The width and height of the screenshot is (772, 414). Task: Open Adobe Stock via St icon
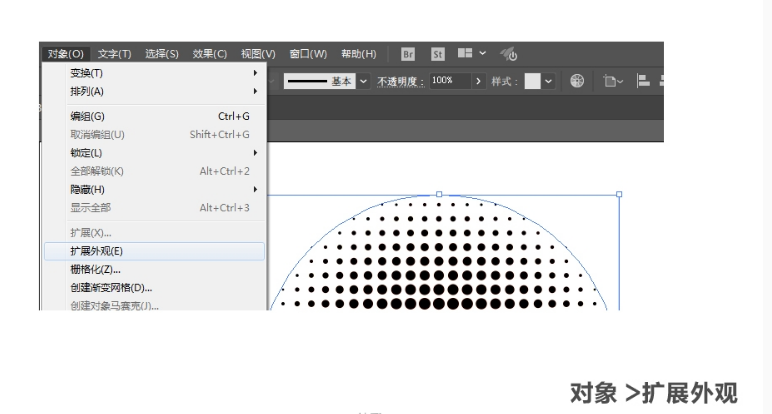tap(437, 54)
